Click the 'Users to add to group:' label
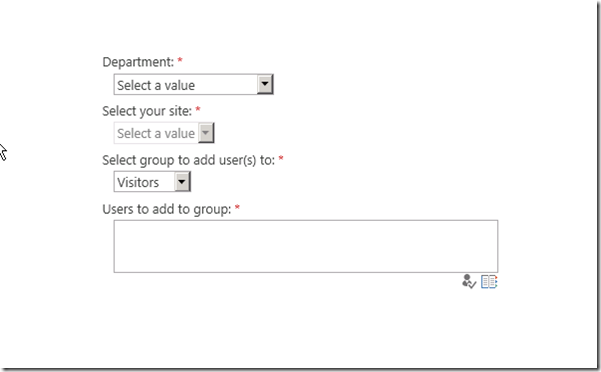 [x=167, y=209]
